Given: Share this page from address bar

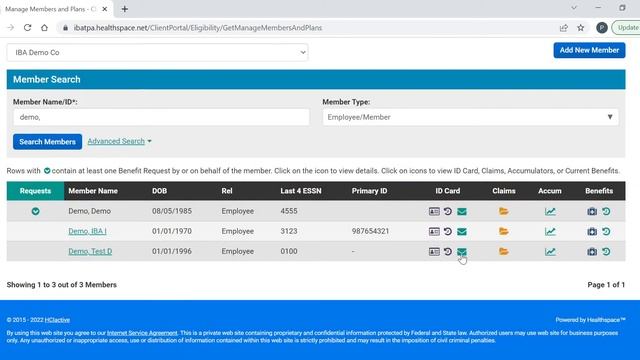Looking at the screenshot, I should point(564,28).
